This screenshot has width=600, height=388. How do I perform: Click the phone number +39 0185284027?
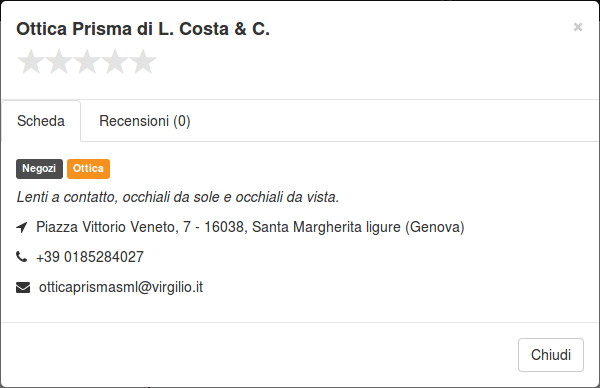(90, 257)
